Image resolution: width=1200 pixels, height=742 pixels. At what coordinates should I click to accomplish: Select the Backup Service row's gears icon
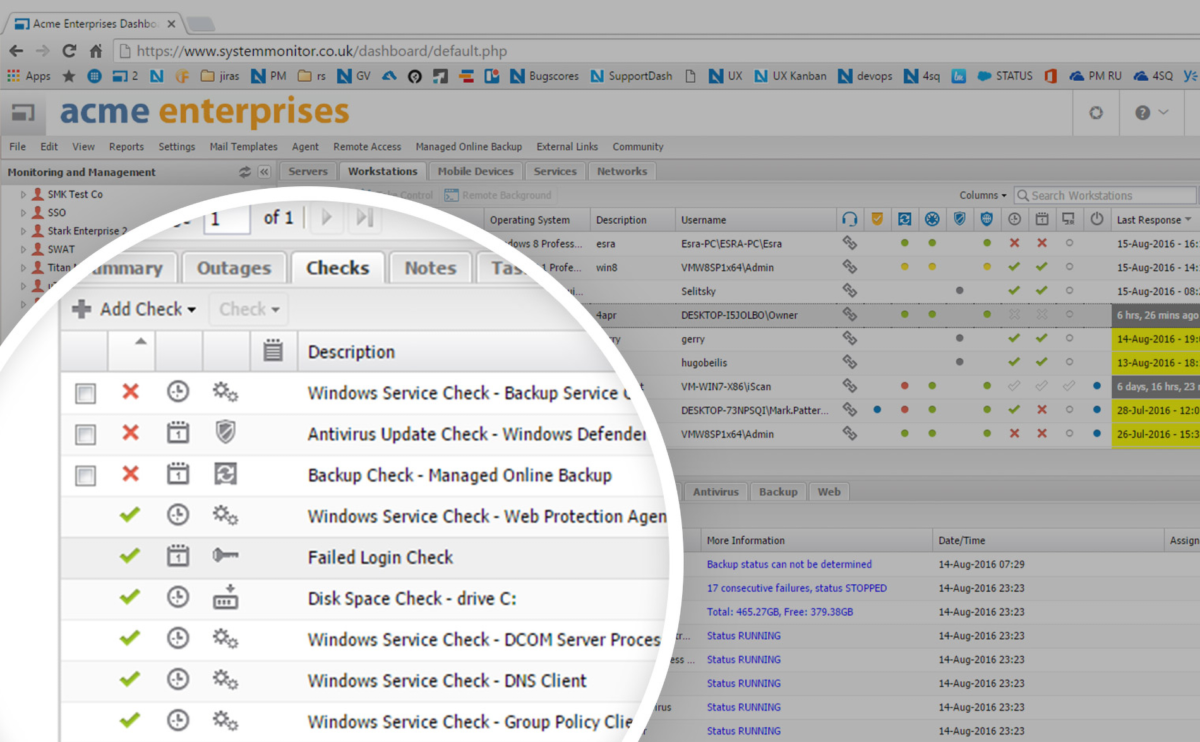click(x=226, y=392)
